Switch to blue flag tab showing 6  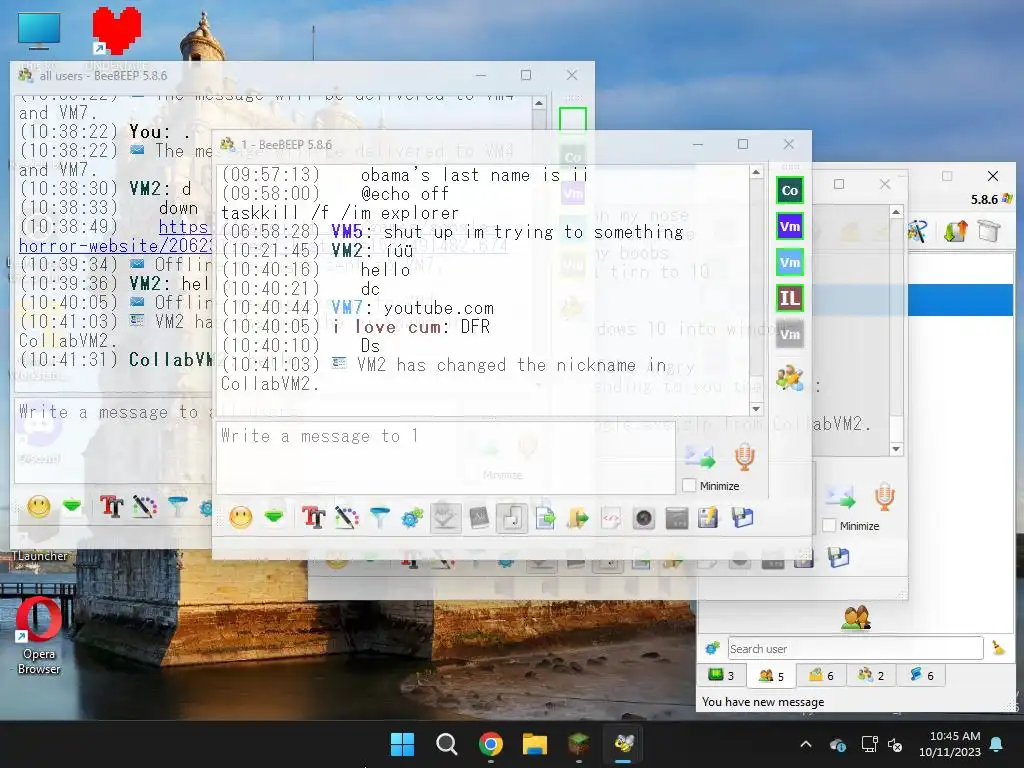pos(921,675)
